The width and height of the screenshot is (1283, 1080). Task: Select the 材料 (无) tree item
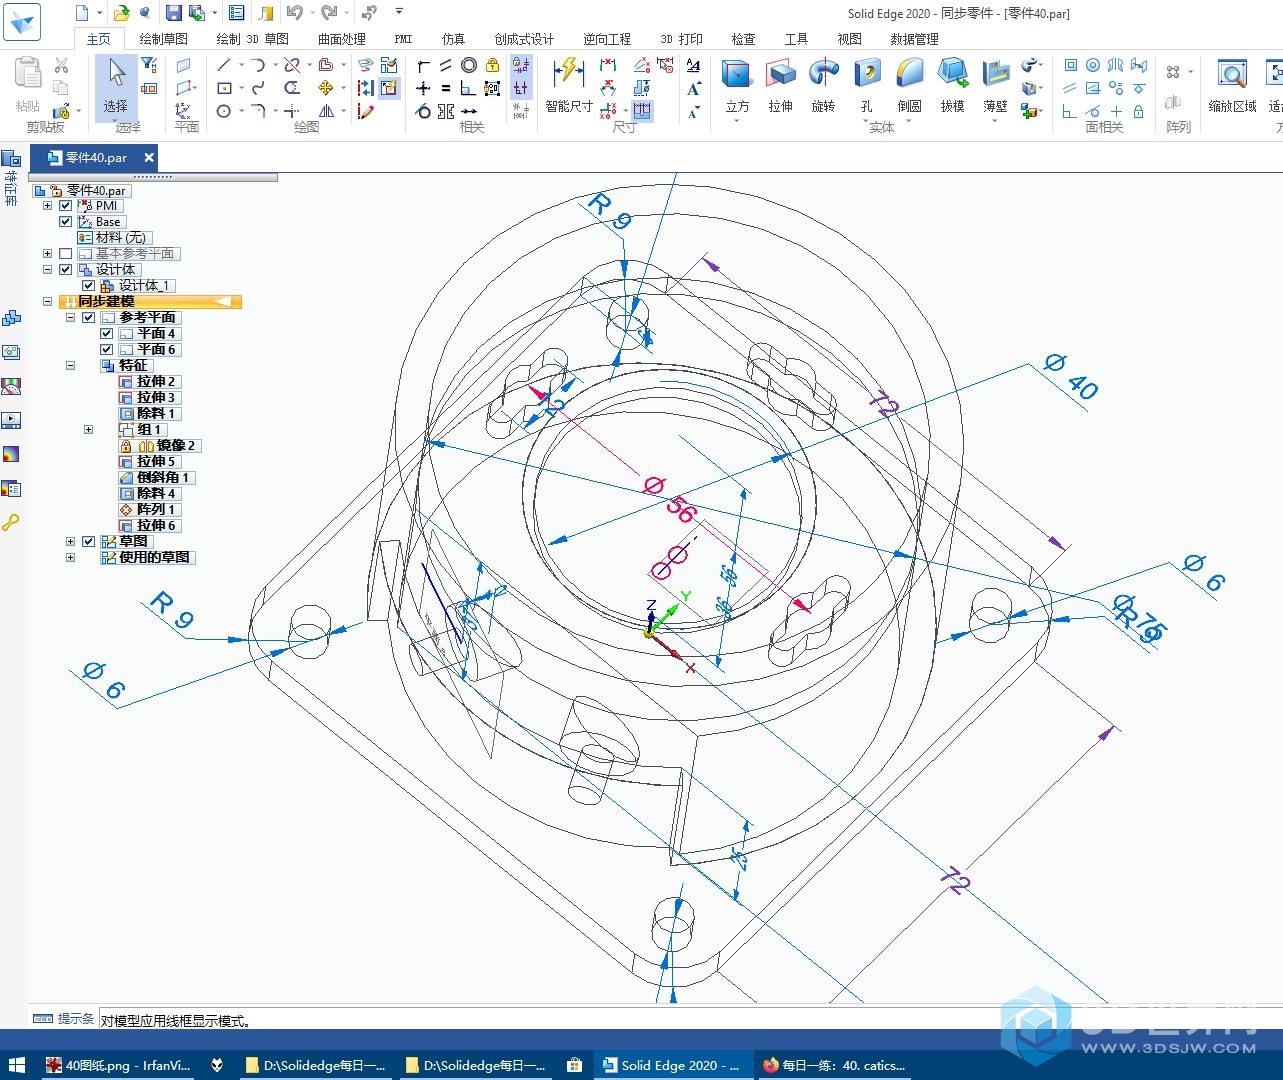coord(114,238)
